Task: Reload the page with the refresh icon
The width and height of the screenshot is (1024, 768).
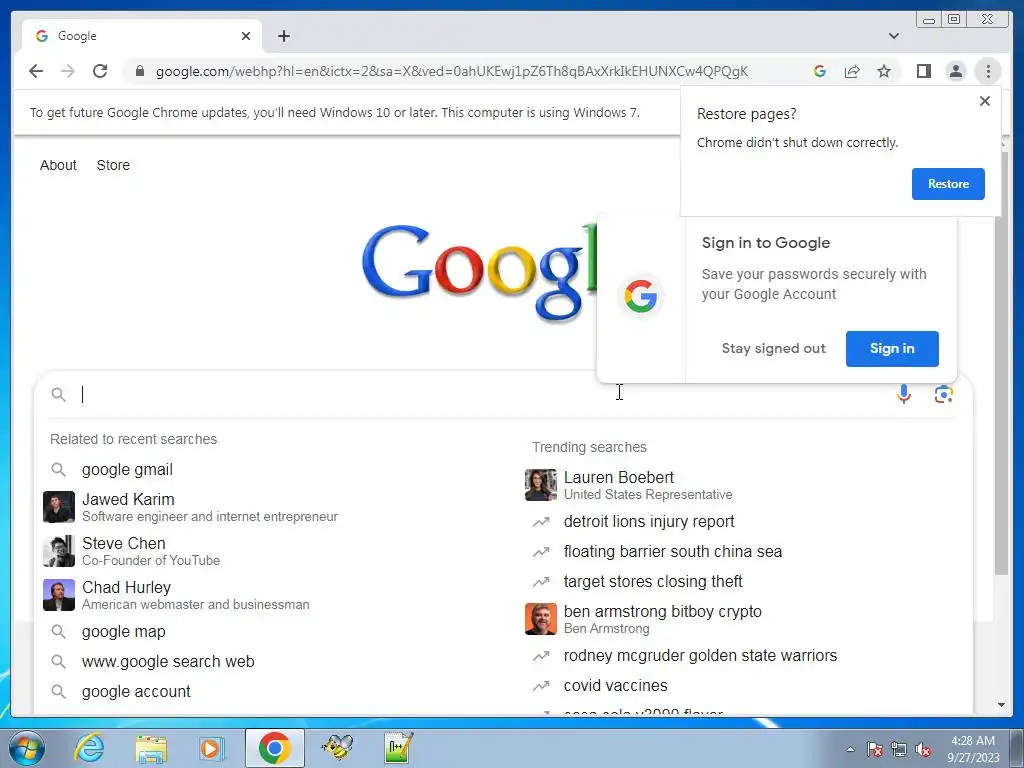Action: tap(100, 71)
